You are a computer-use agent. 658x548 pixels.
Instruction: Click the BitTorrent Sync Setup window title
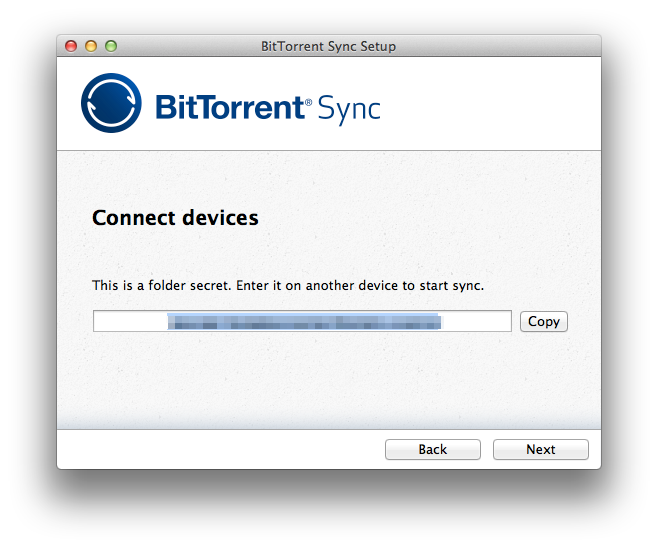[x=328, y=46]
